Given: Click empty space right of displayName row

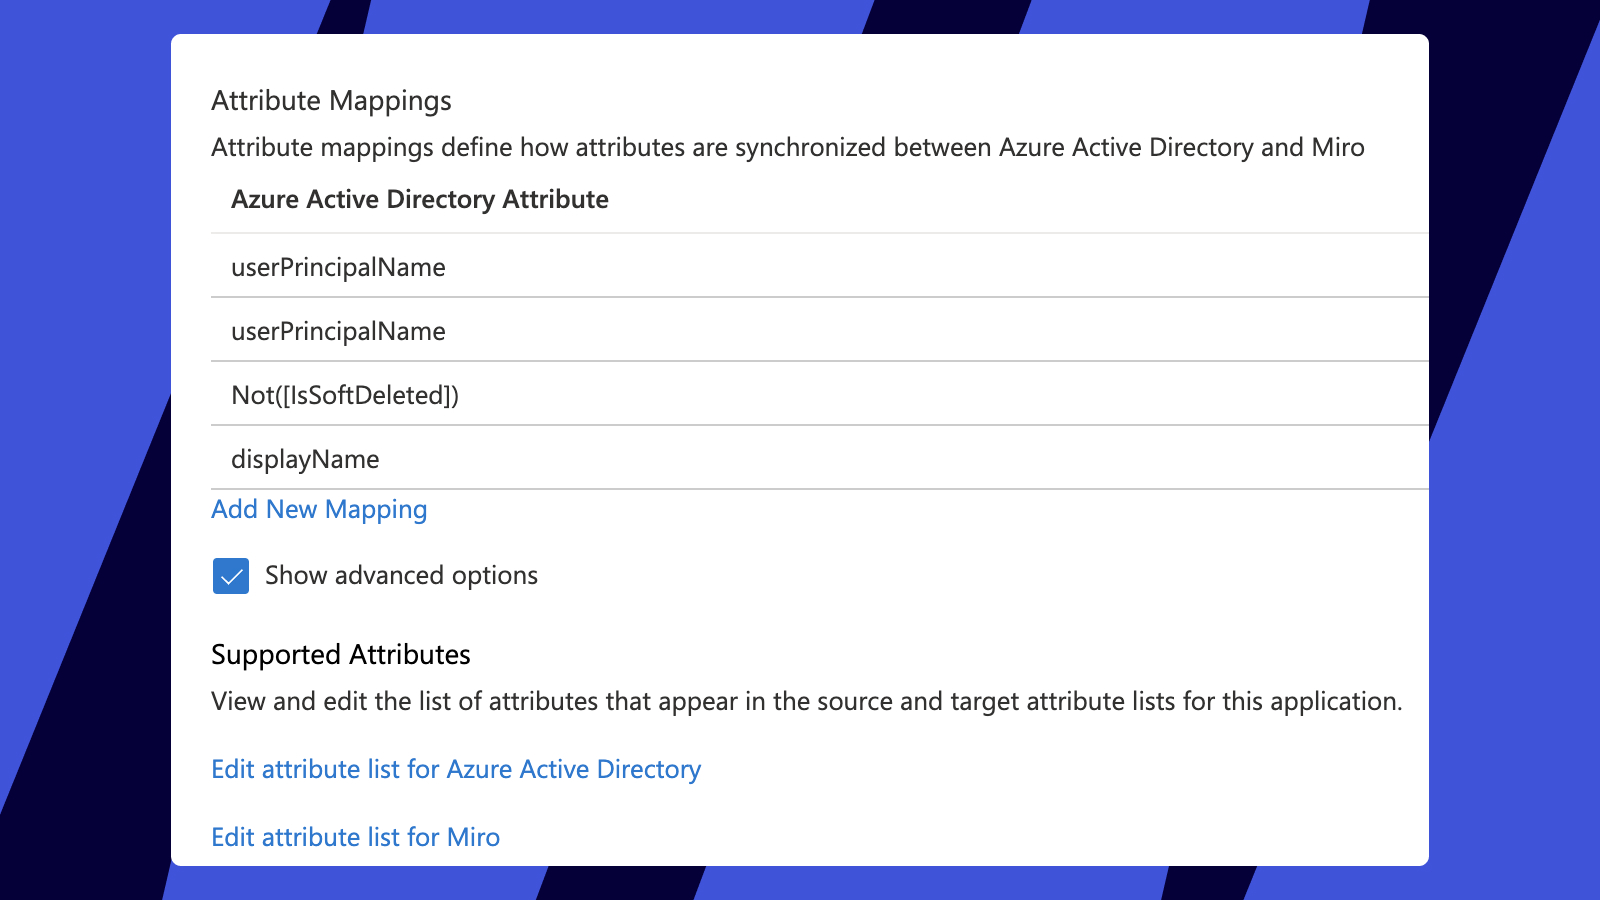Looking at the screenshot, I should 900,459.
